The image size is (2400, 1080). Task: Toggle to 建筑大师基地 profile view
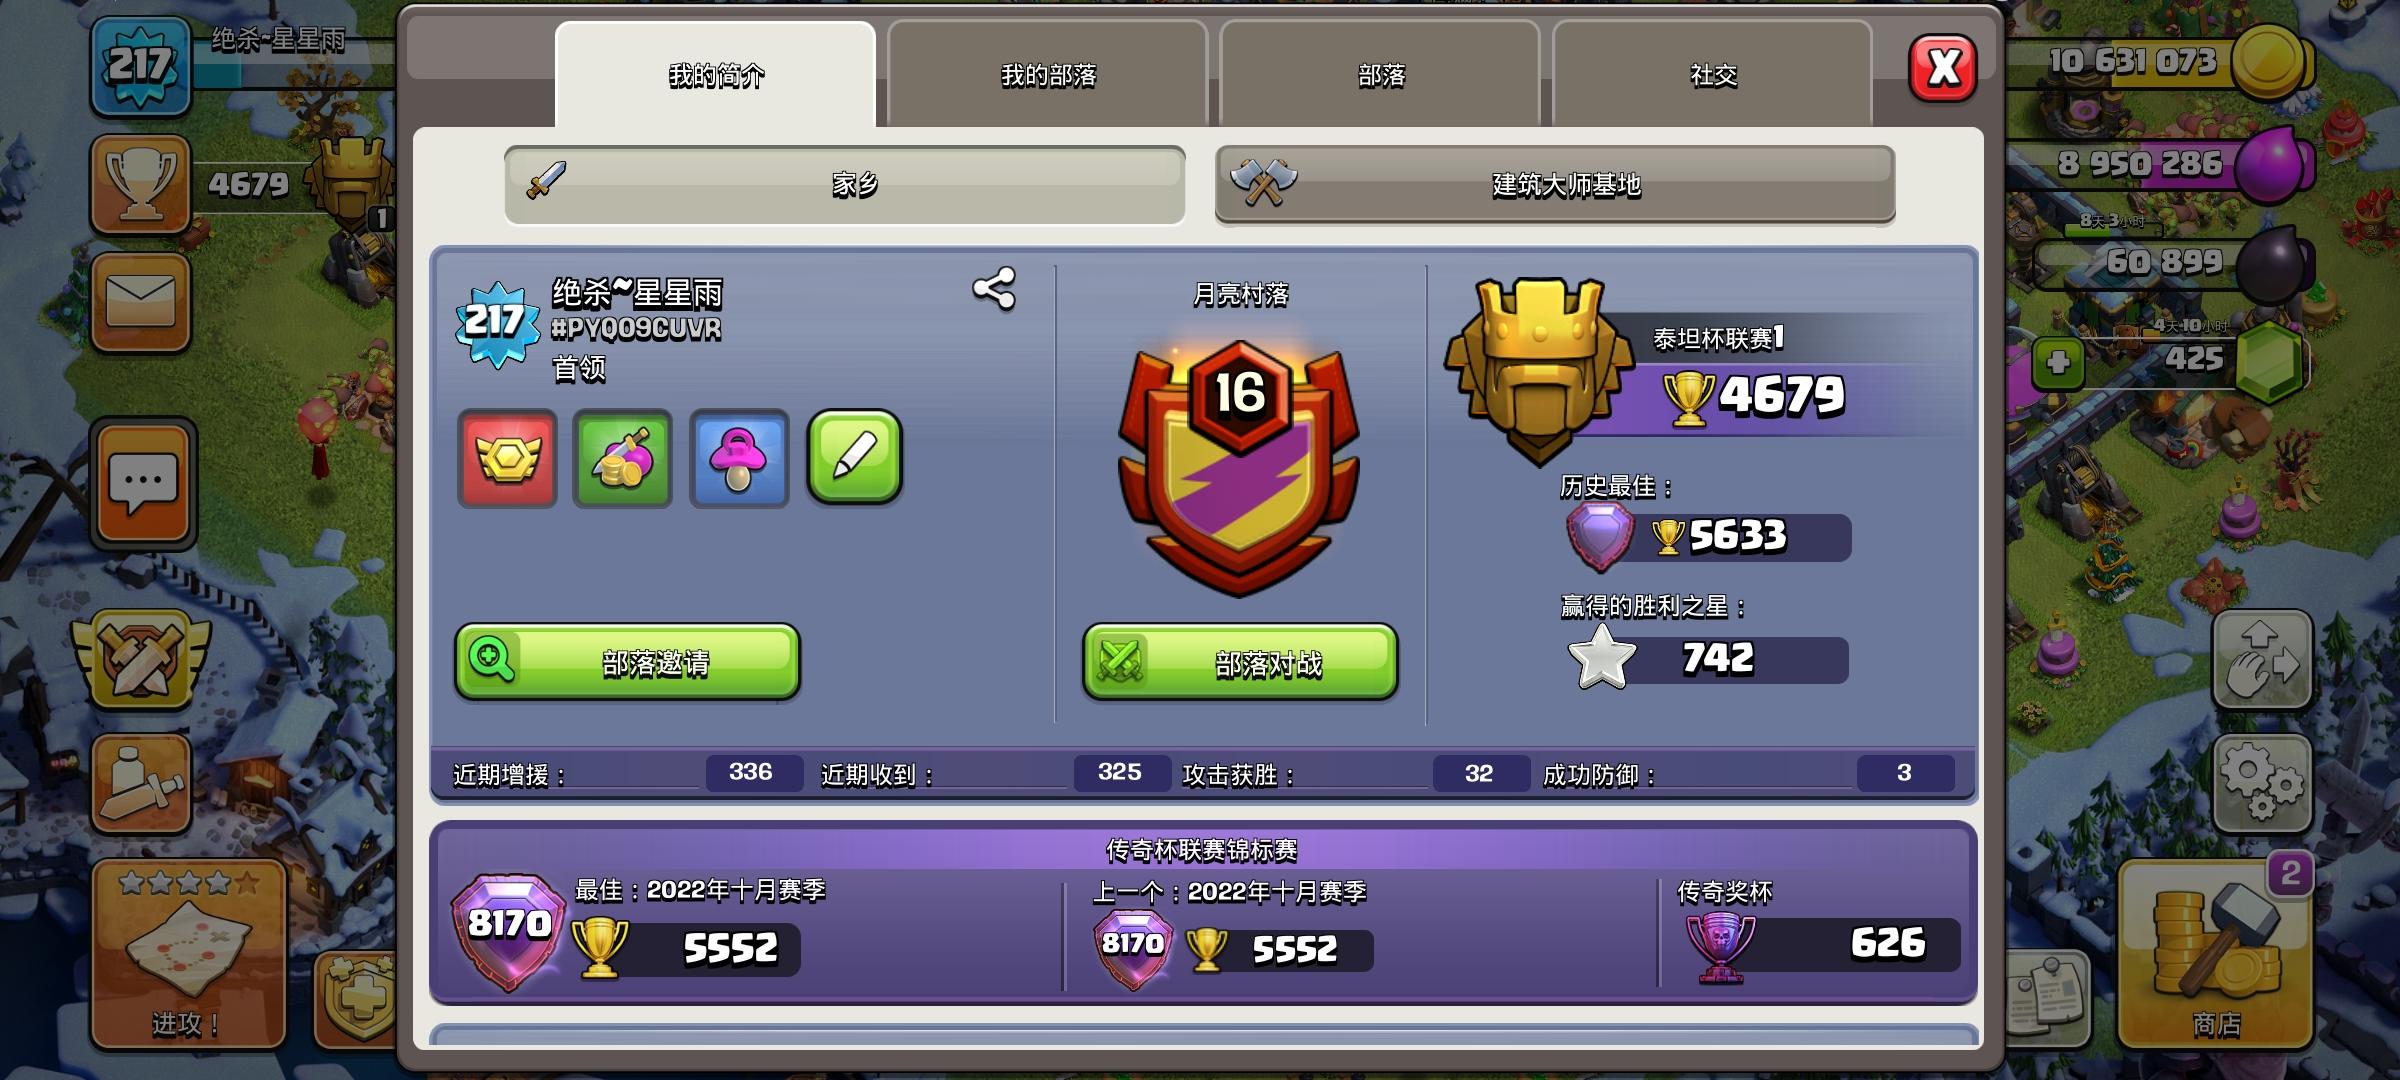pyautogui.click(x=1555, y=185)
